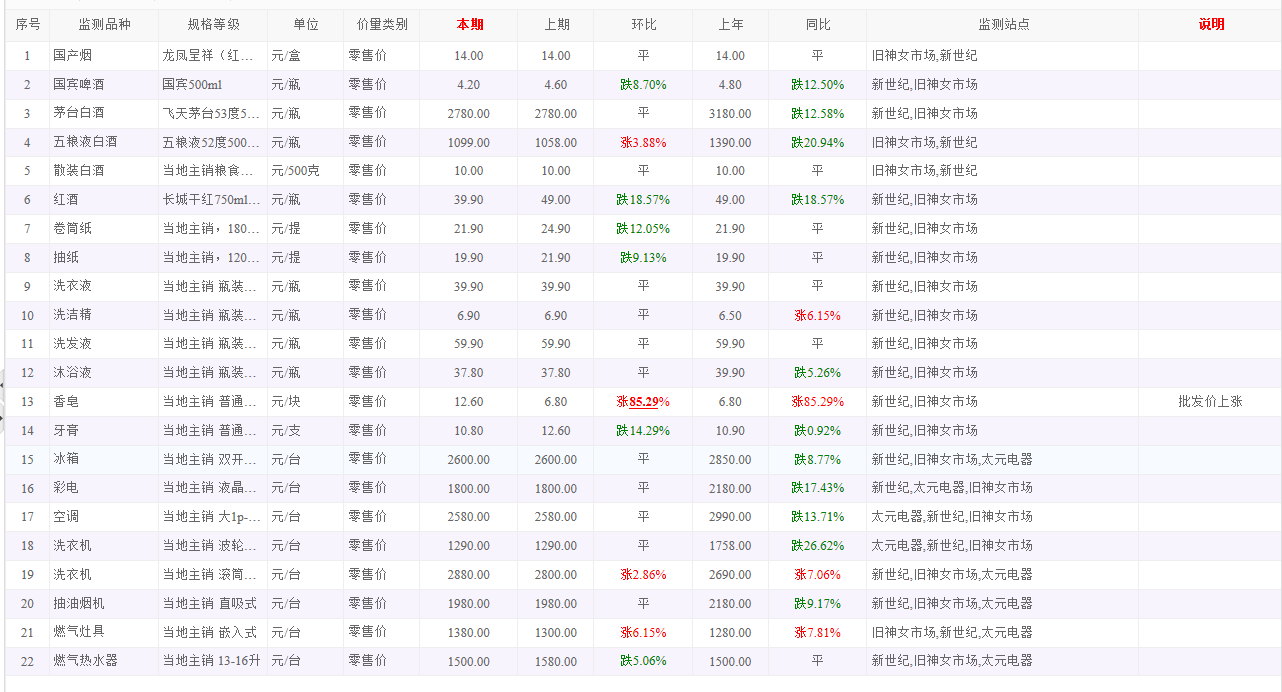The width and height of the screenshot is (1282, 692).
Task: Select the 国宾啤酒 product cell
Action: coord(79,85)
